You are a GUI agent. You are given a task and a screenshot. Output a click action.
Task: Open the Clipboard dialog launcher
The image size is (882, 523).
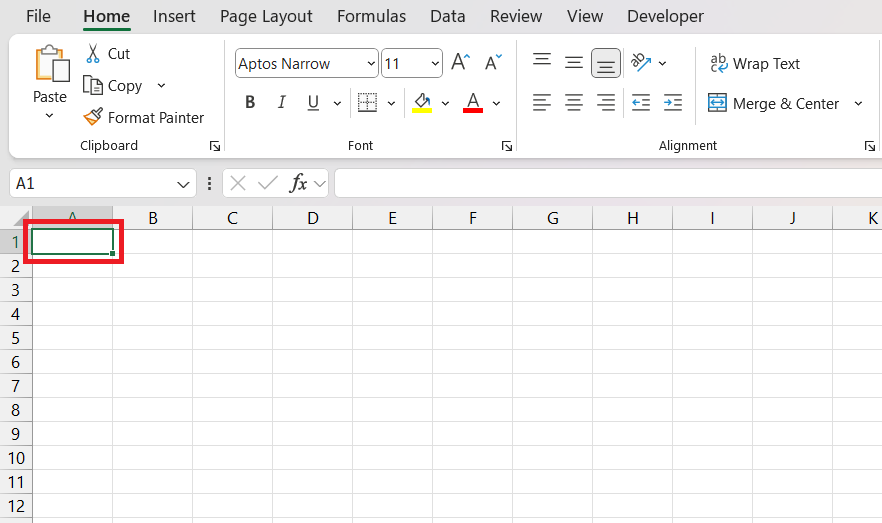pyautogui.click(x=215, y=146)
